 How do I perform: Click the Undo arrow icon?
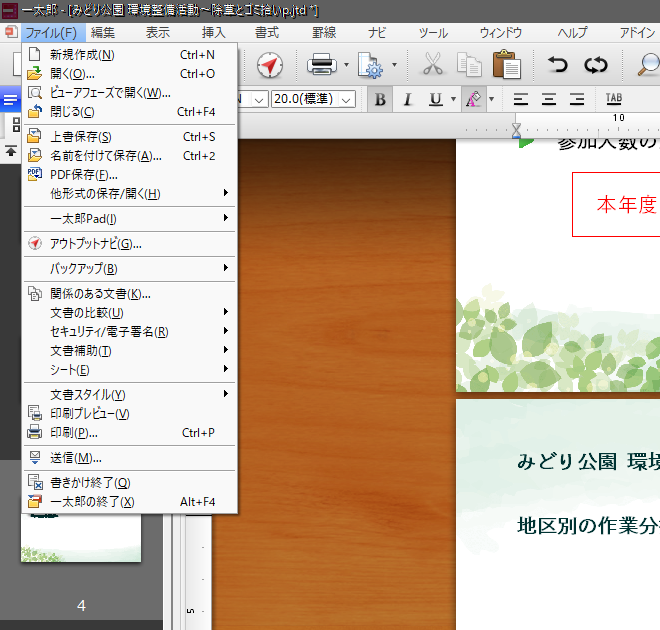tap(558, 65)
